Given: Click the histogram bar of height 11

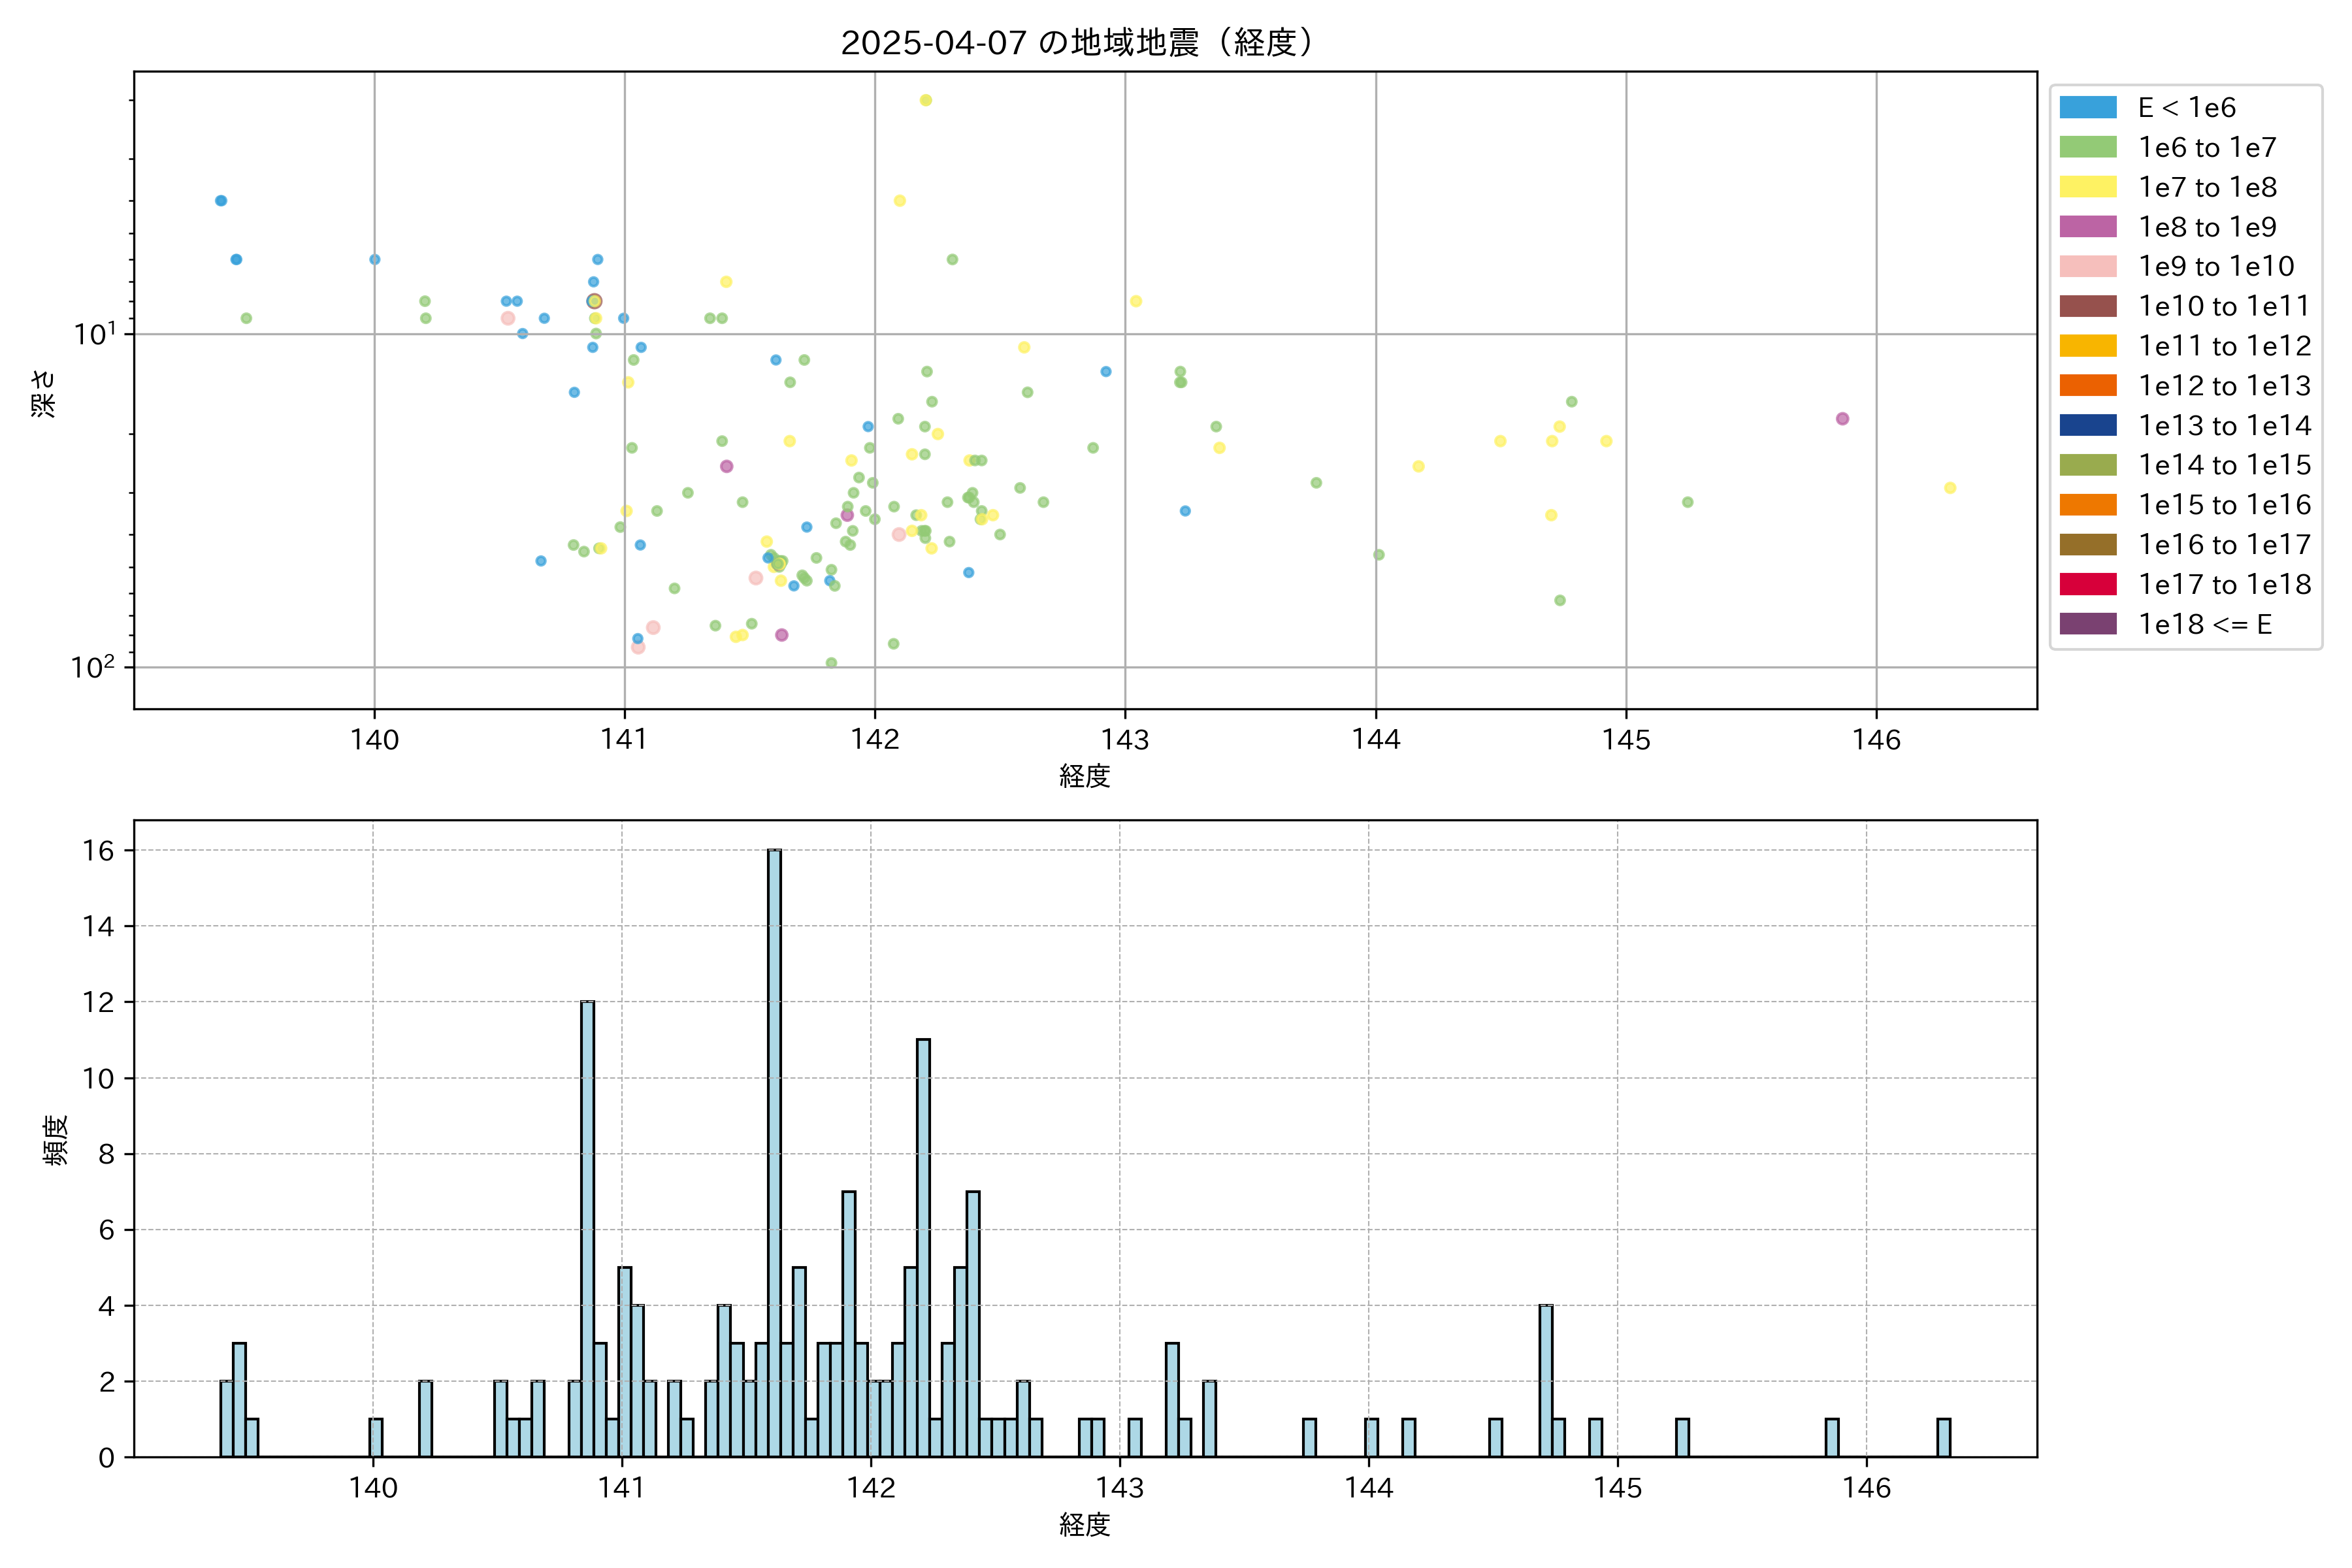Looking at the screenshot, I should (x=923, y=1248).
